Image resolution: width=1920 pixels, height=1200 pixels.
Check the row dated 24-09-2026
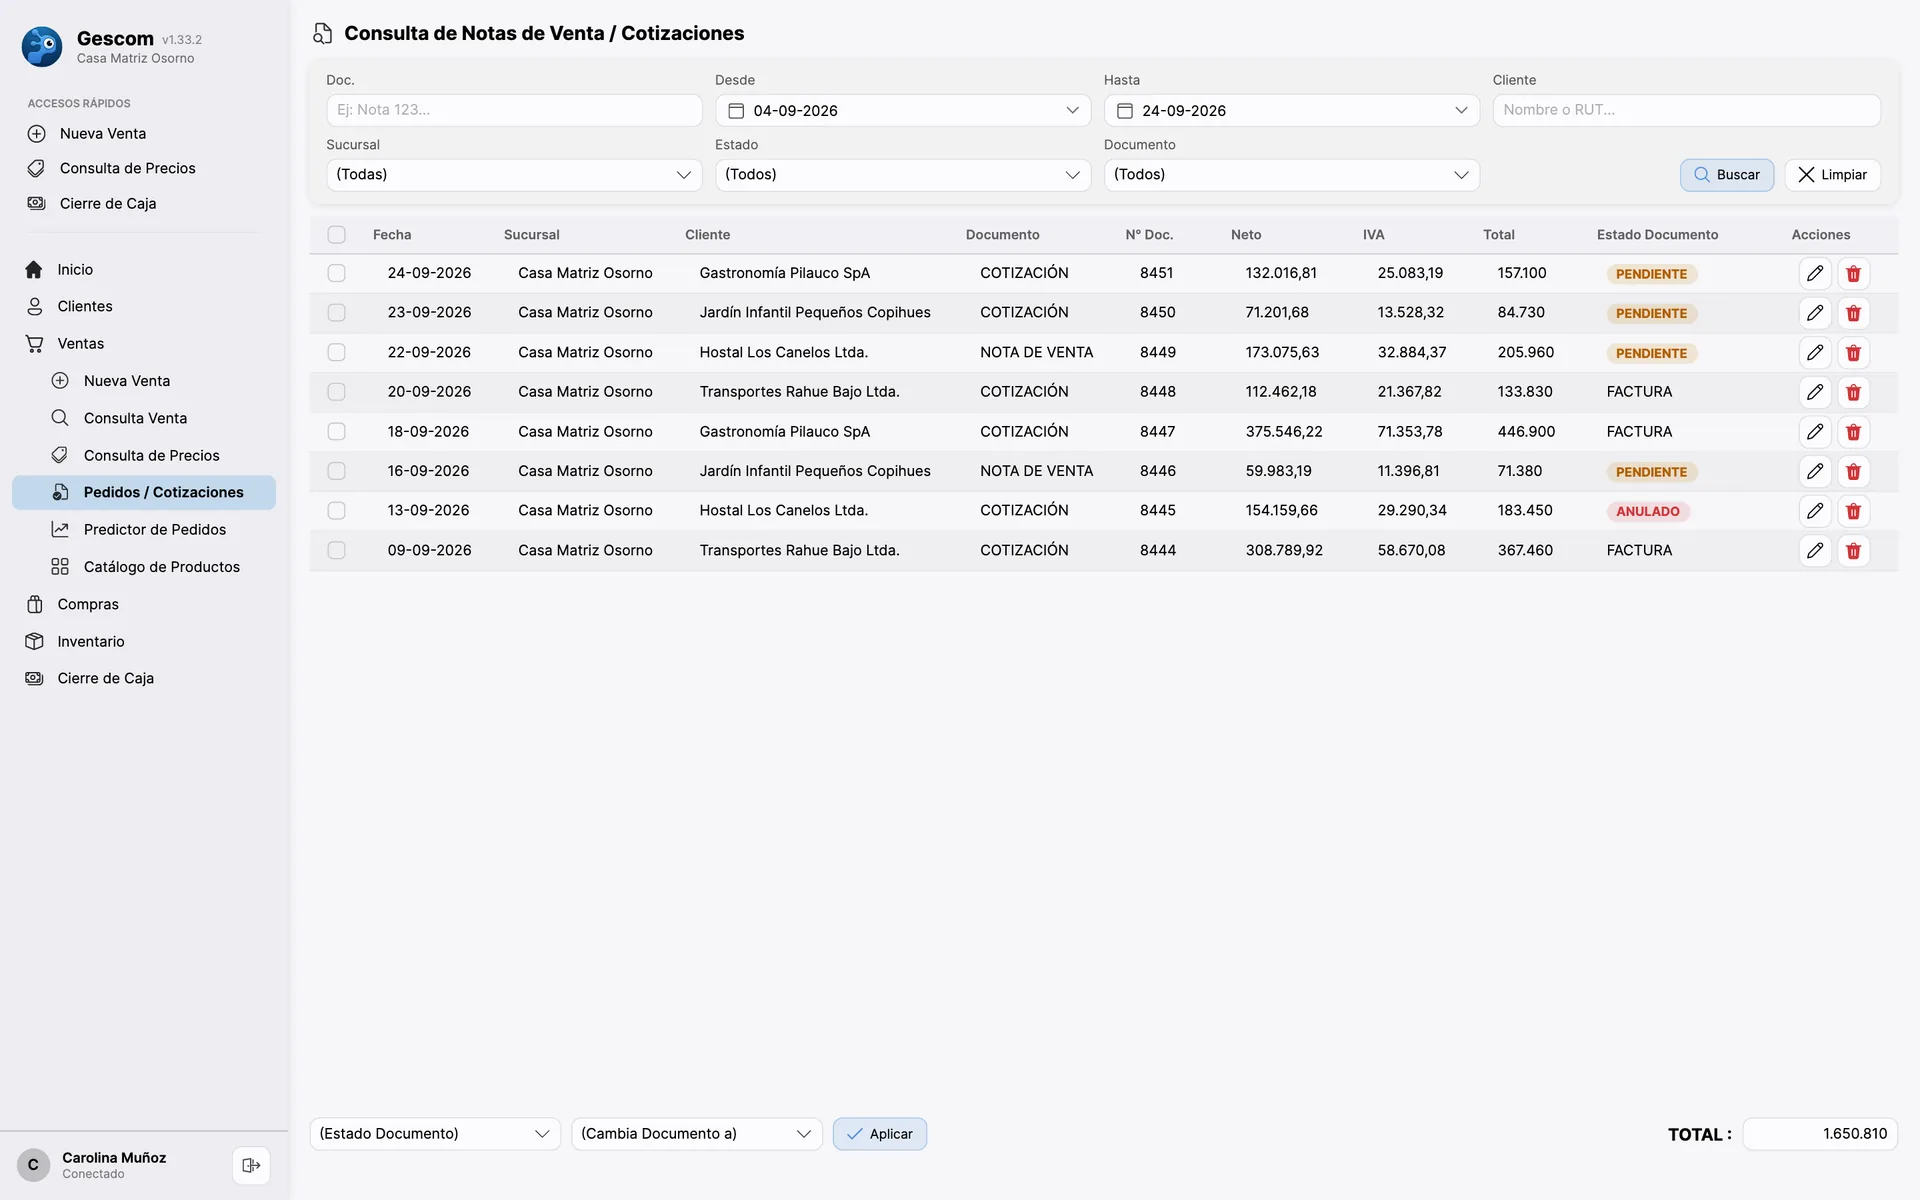click(x=336, y=273)
